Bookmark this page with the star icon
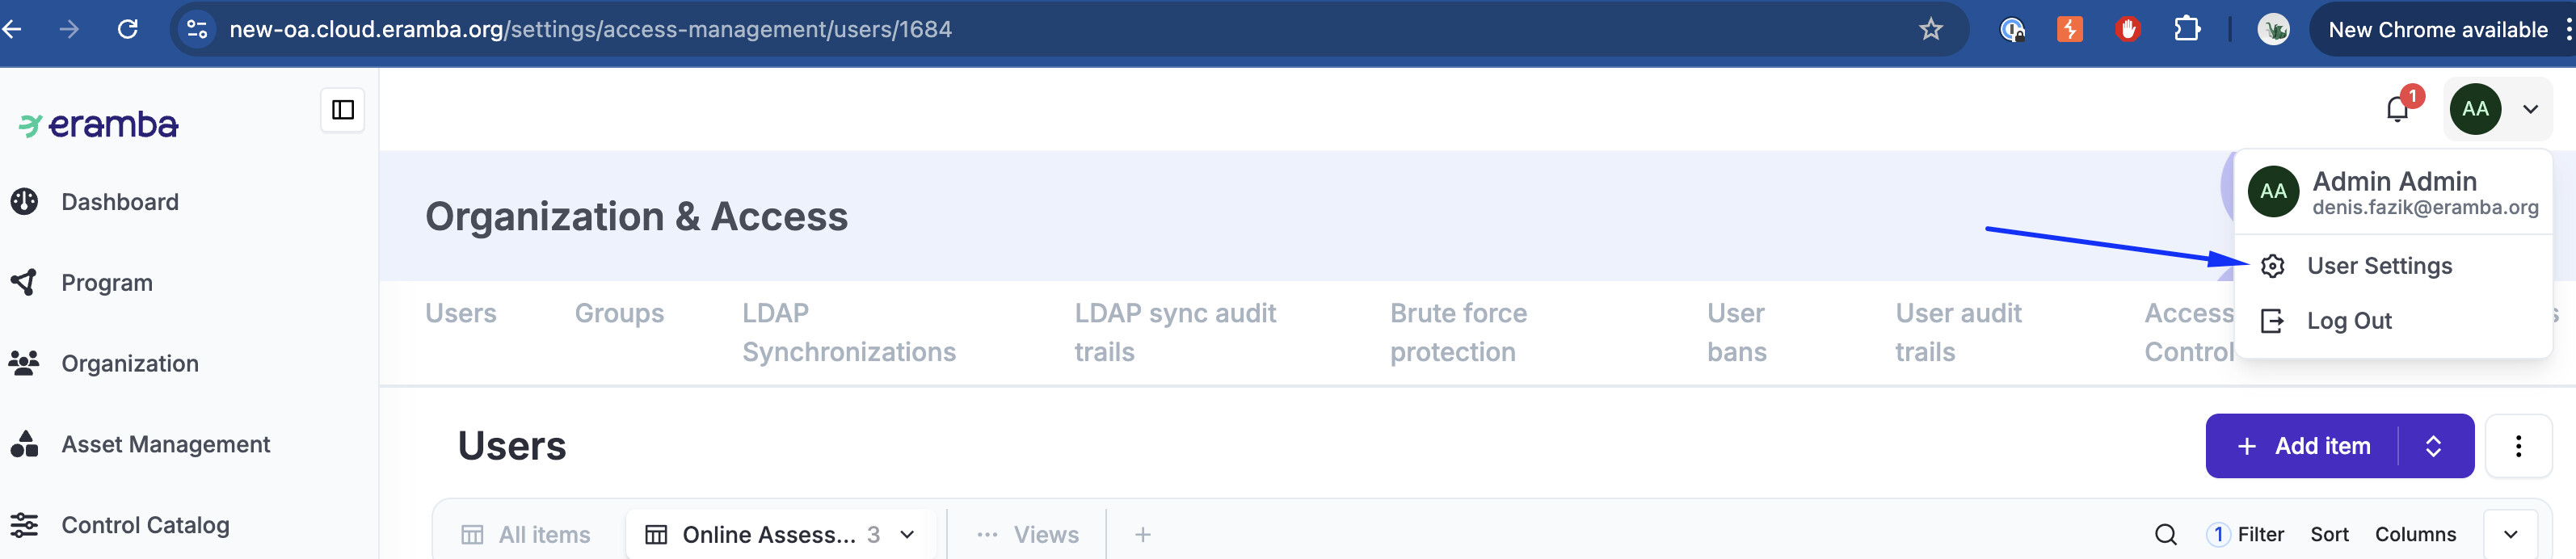 (1930, 30)
